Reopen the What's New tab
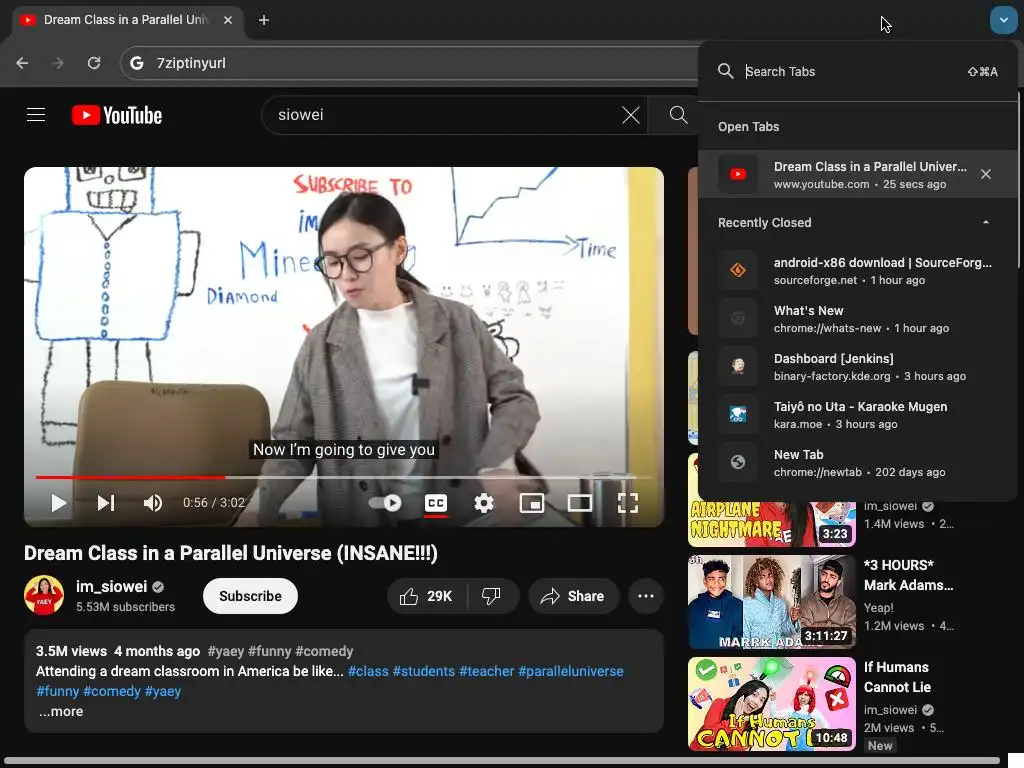This screenshot has width=1024, height=768. 857,319
